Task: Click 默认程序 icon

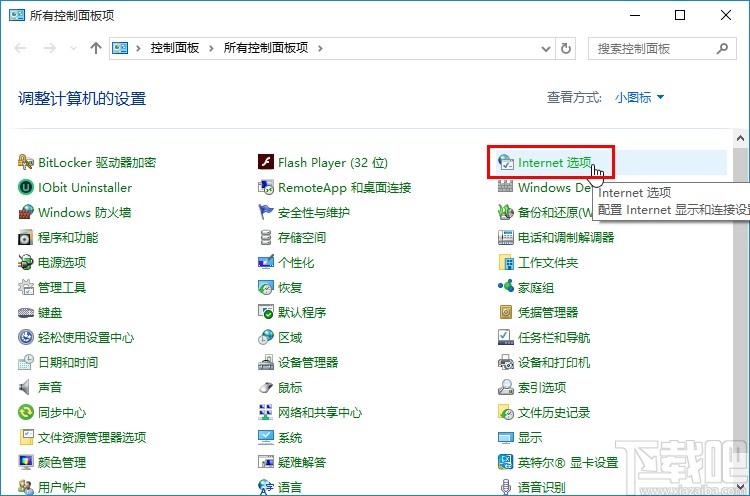Action: [x=265, y=312]
